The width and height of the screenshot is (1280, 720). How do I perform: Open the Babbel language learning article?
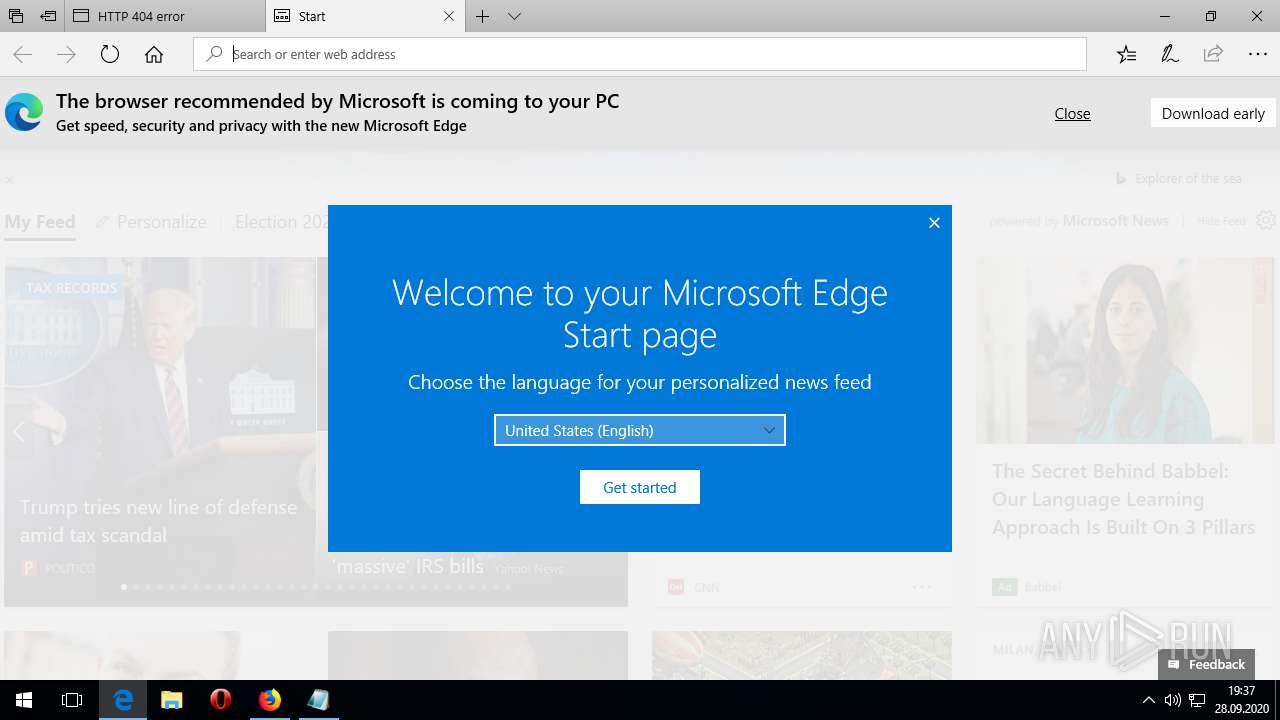[1123, 499]
